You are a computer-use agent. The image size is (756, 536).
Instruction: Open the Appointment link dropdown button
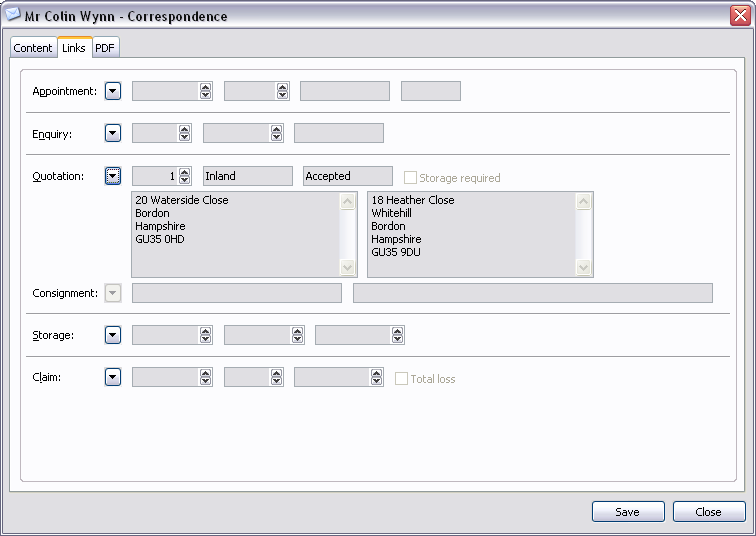click(x=113, y=91)
